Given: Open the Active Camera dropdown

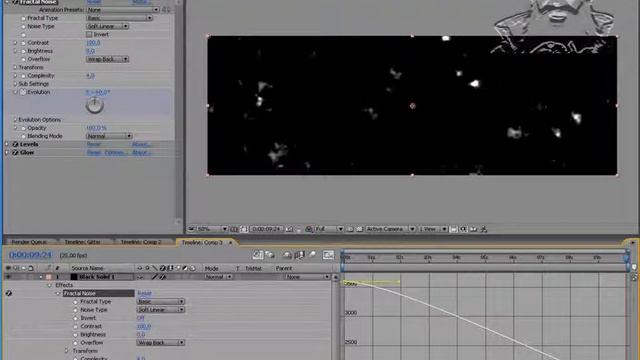Looking at the screenshot, I should tap(390, 229).
